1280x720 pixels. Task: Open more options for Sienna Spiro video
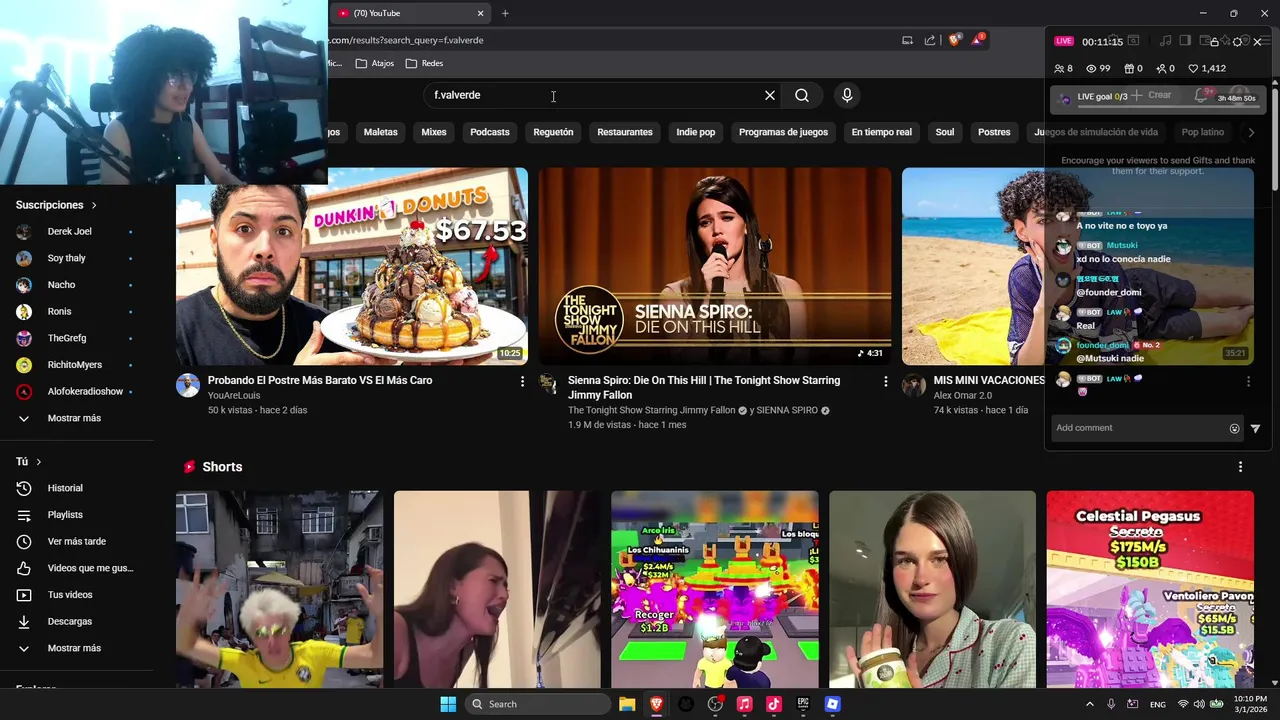coord(885,381)
